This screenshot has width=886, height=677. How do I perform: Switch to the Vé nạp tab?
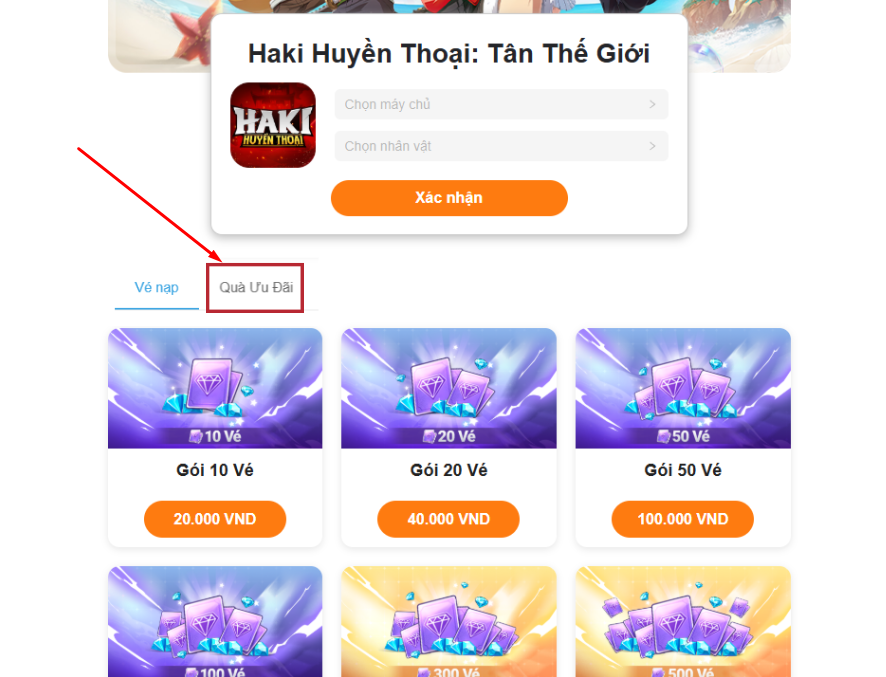tap(157, 288)
